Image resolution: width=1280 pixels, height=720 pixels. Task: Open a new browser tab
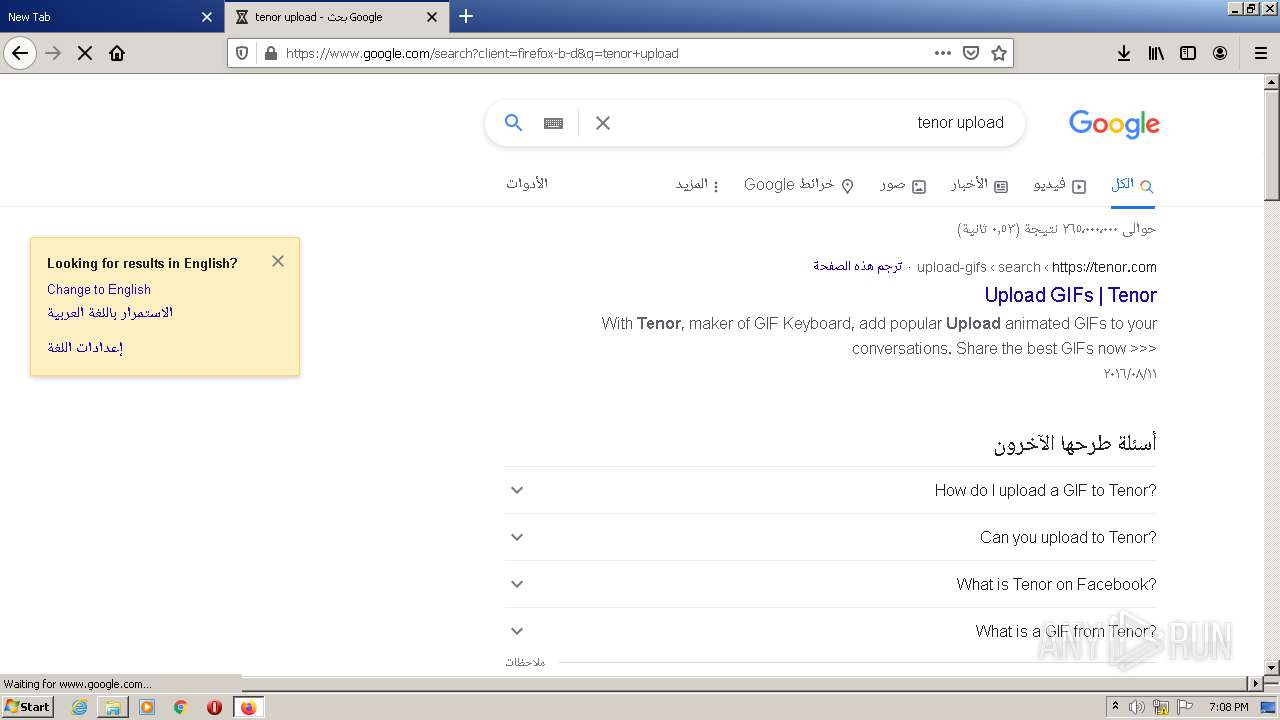[466, 16]
